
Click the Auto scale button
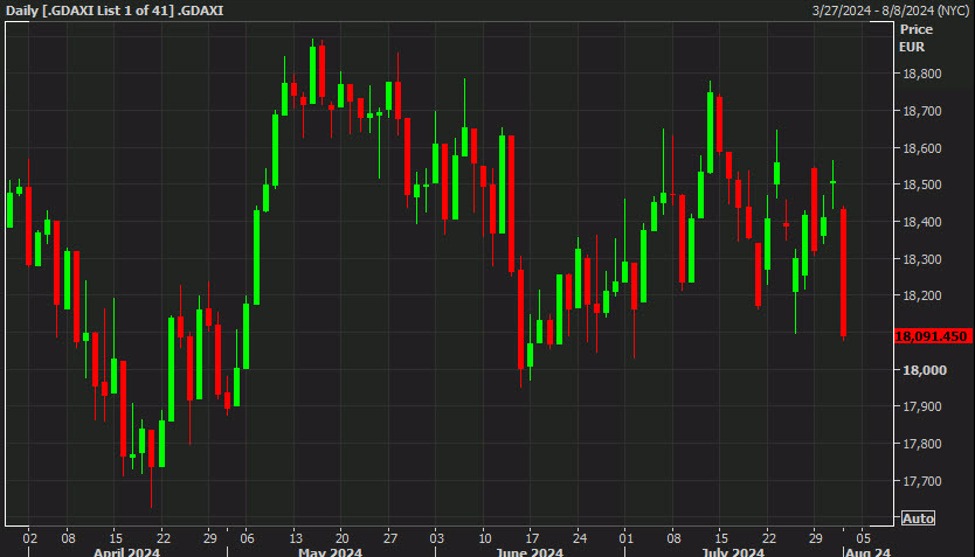(x=918, y=518)
